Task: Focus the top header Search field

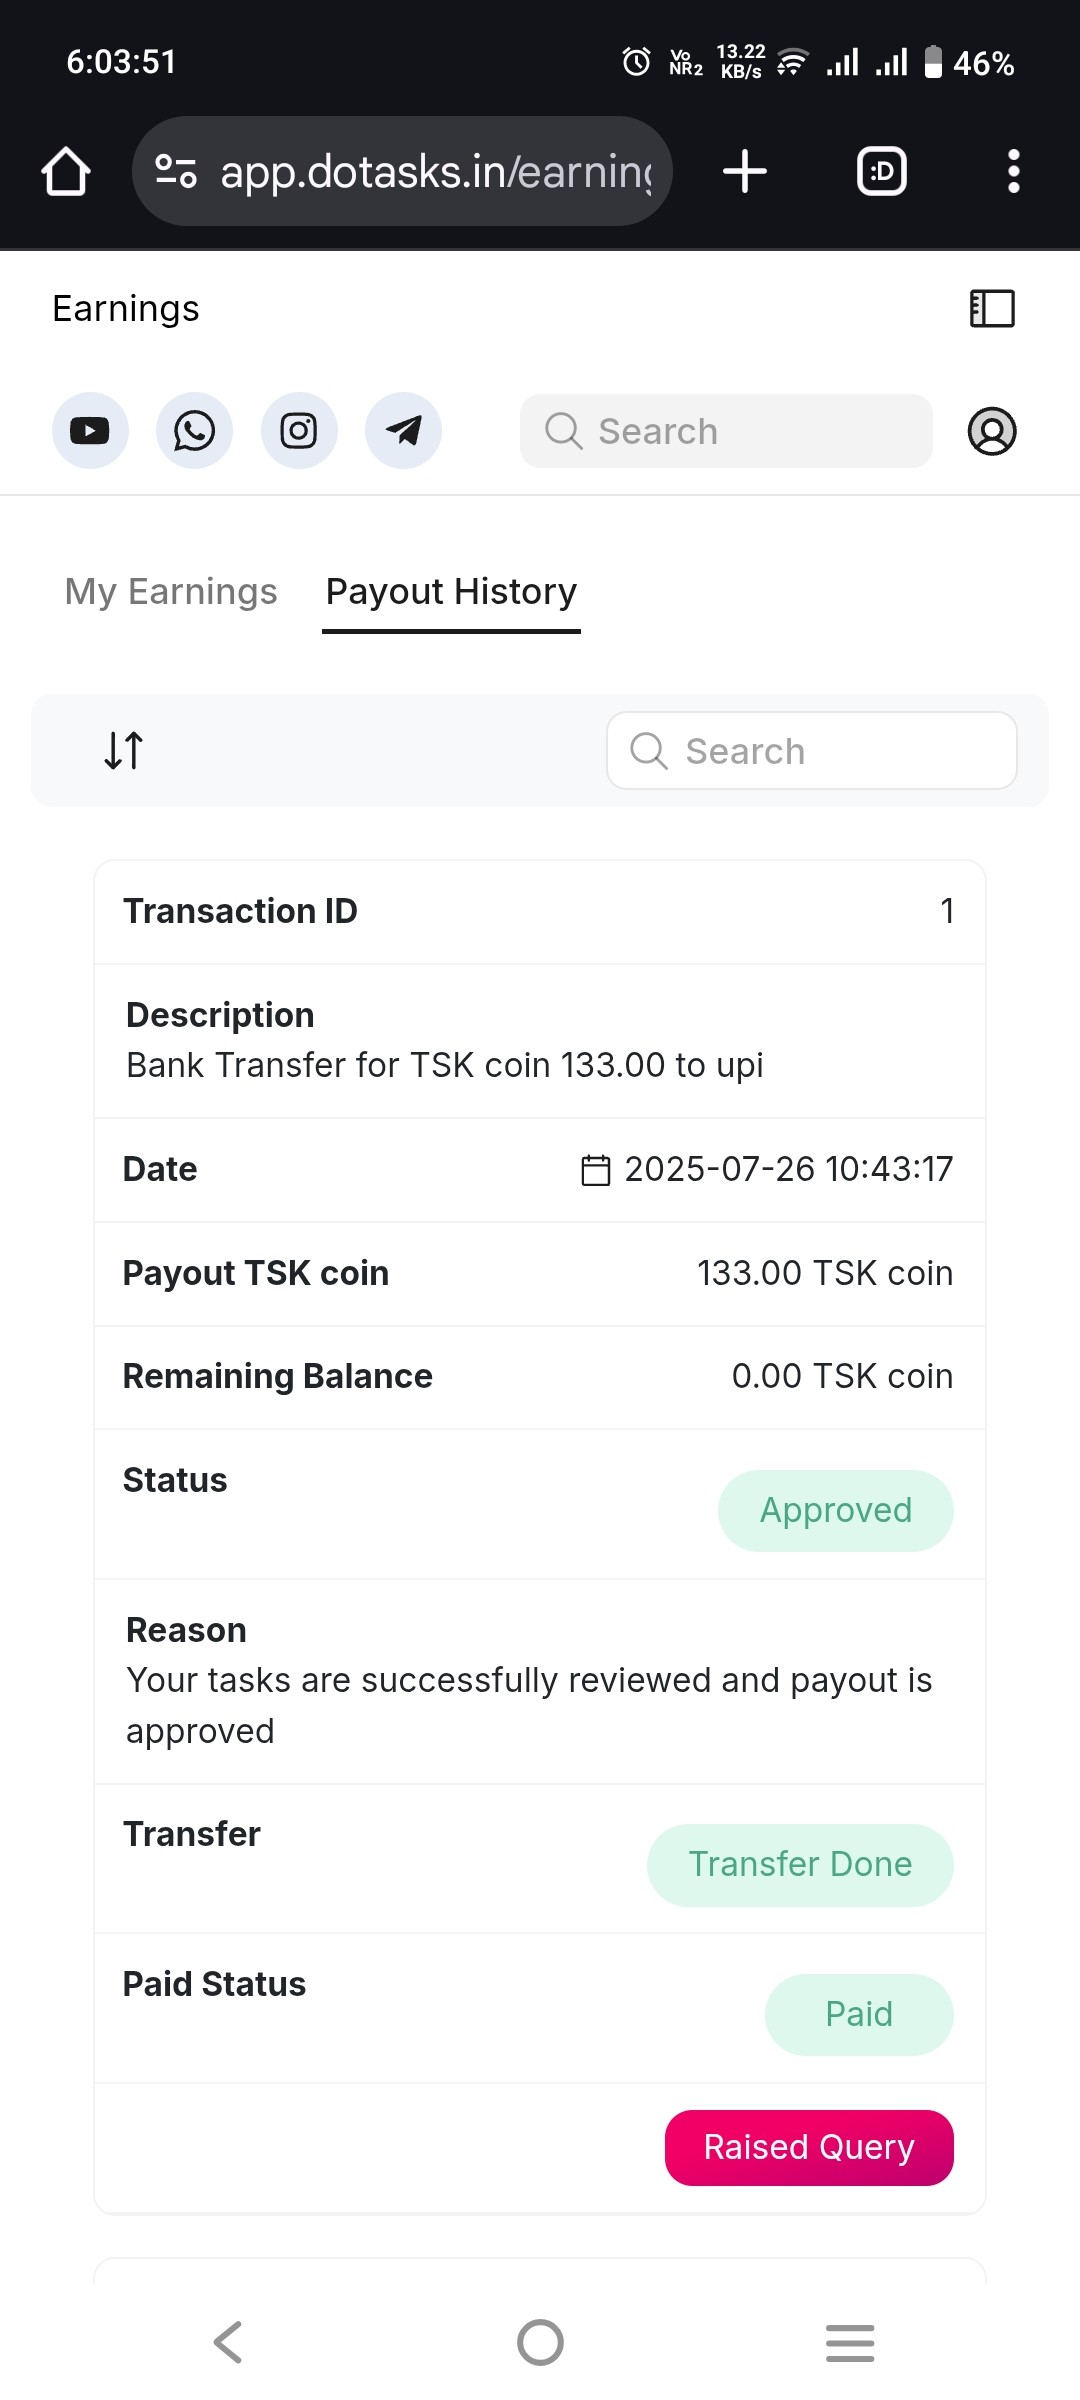Action: click(x=726, y=431)
